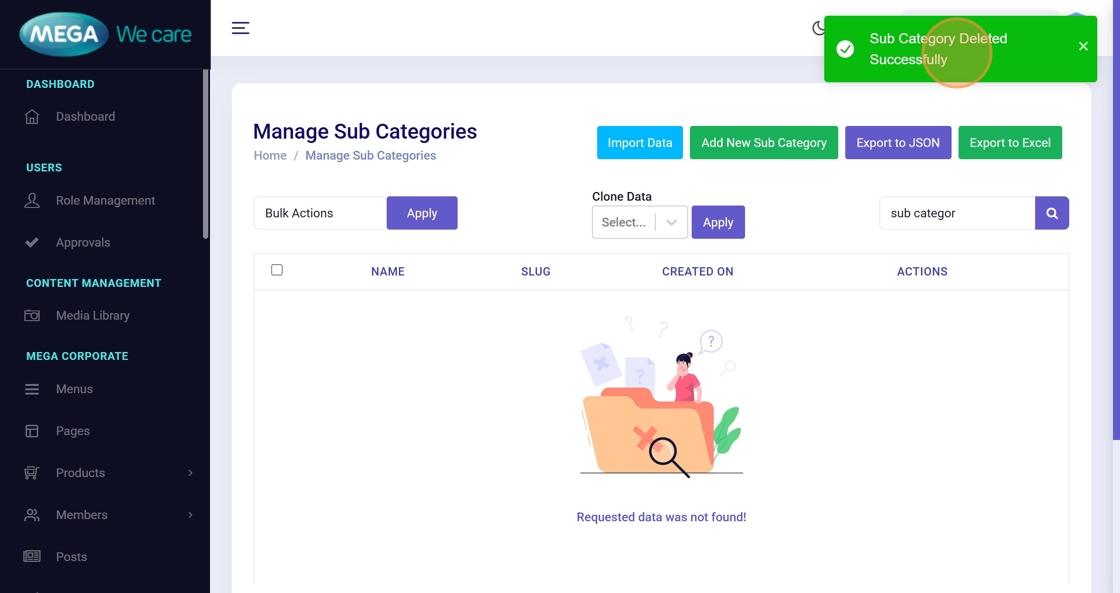Image resolution: width=1120 pixels, height=593 pixels.
Task: Click the Add New Sub Category button
Action: point(763,143)
